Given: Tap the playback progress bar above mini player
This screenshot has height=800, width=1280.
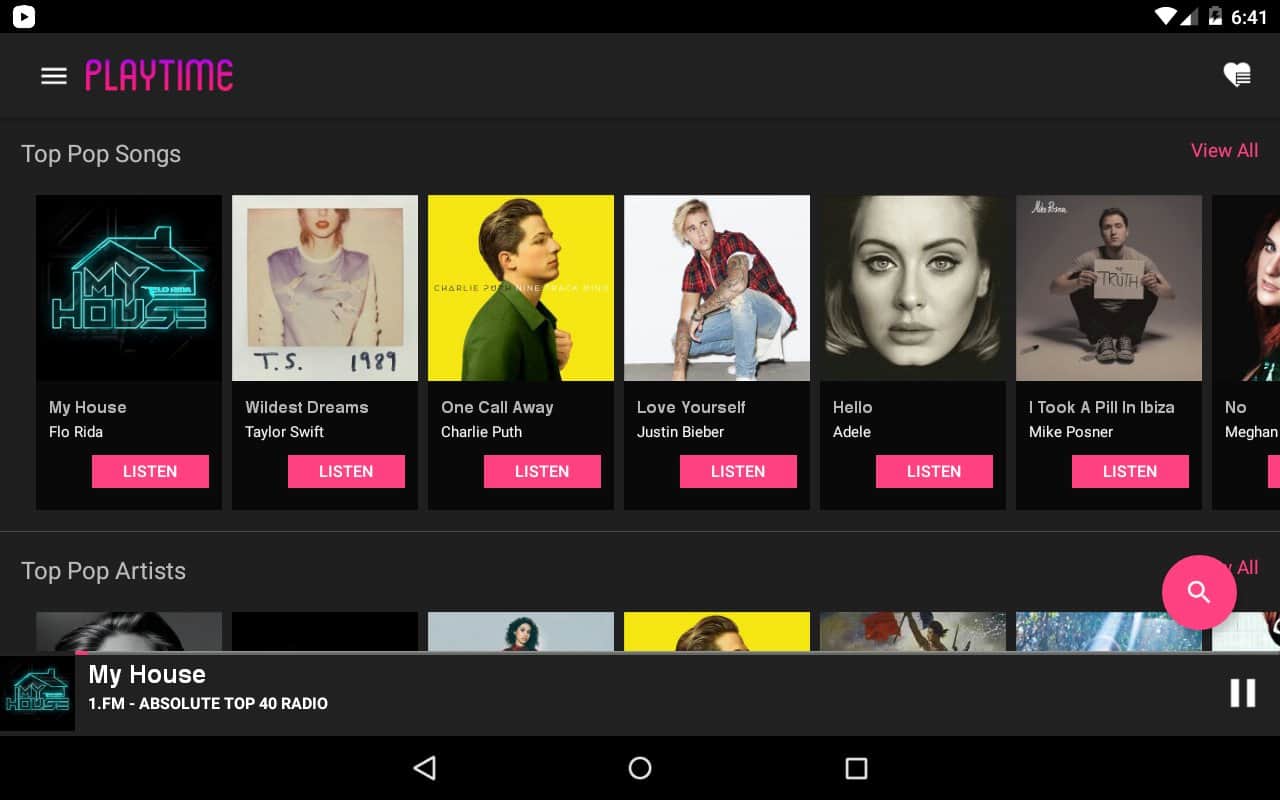Looking at the screenshot, I should click(640, 653).
